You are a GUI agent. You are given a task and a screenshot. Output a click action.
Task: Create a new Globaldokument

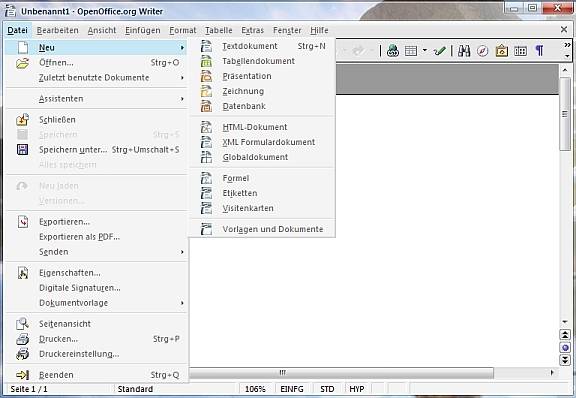tap(262, 158)
